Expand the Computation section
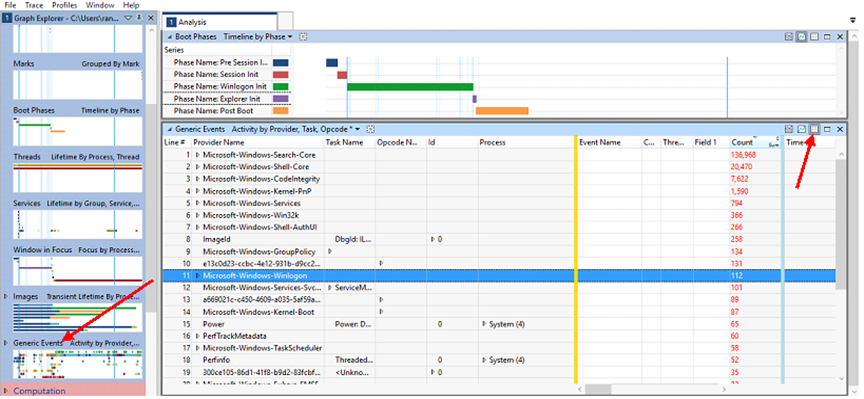 pos(6,391)
